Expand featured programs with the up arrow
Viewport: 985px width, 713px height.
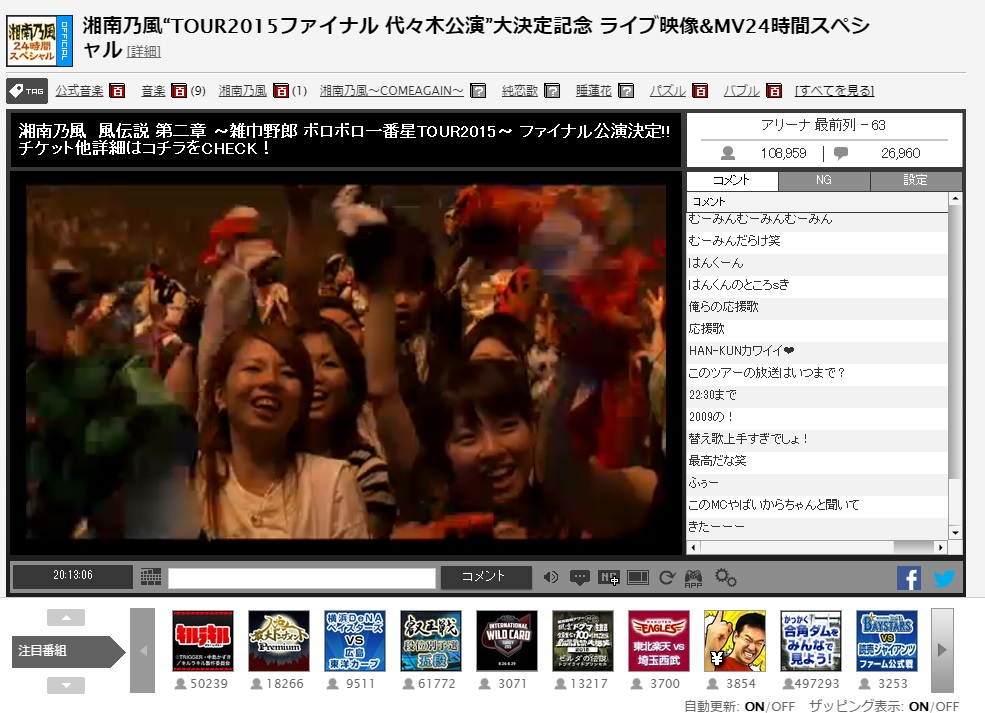(66, 618)
